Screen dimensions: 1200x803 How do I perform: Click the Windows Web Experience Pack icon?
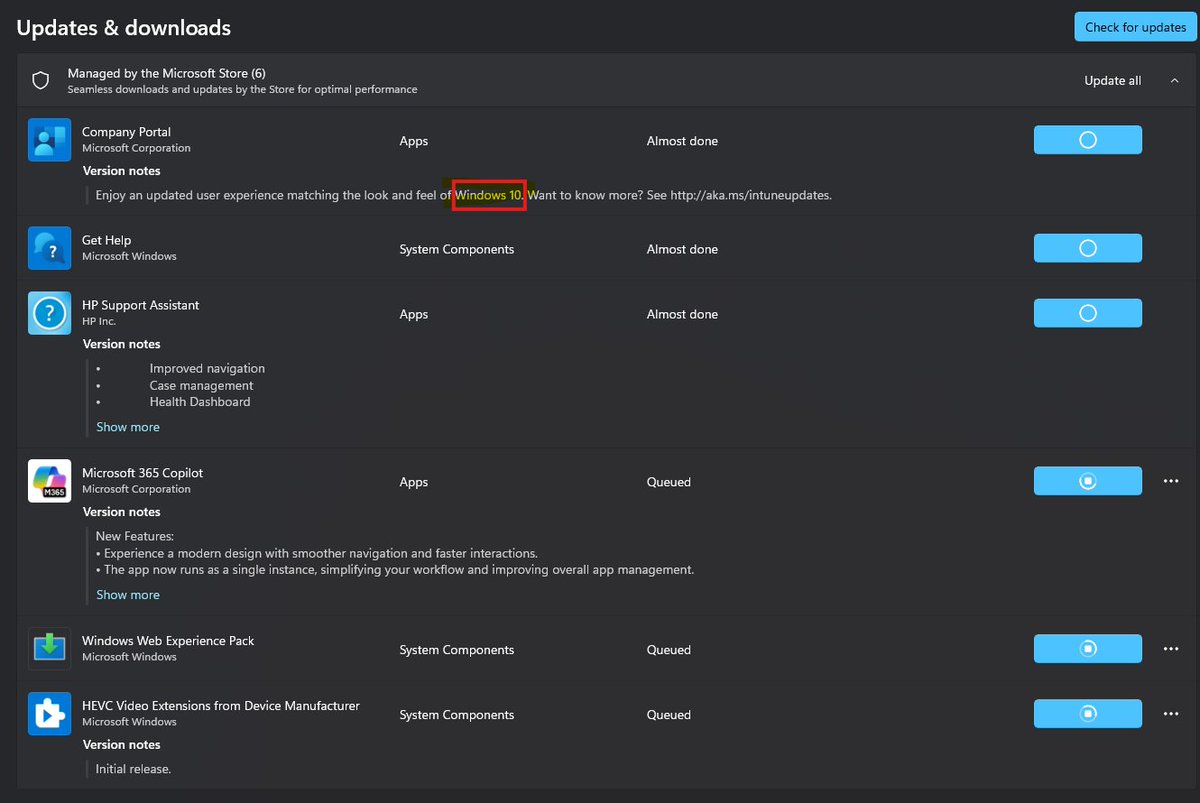point(49,649)
